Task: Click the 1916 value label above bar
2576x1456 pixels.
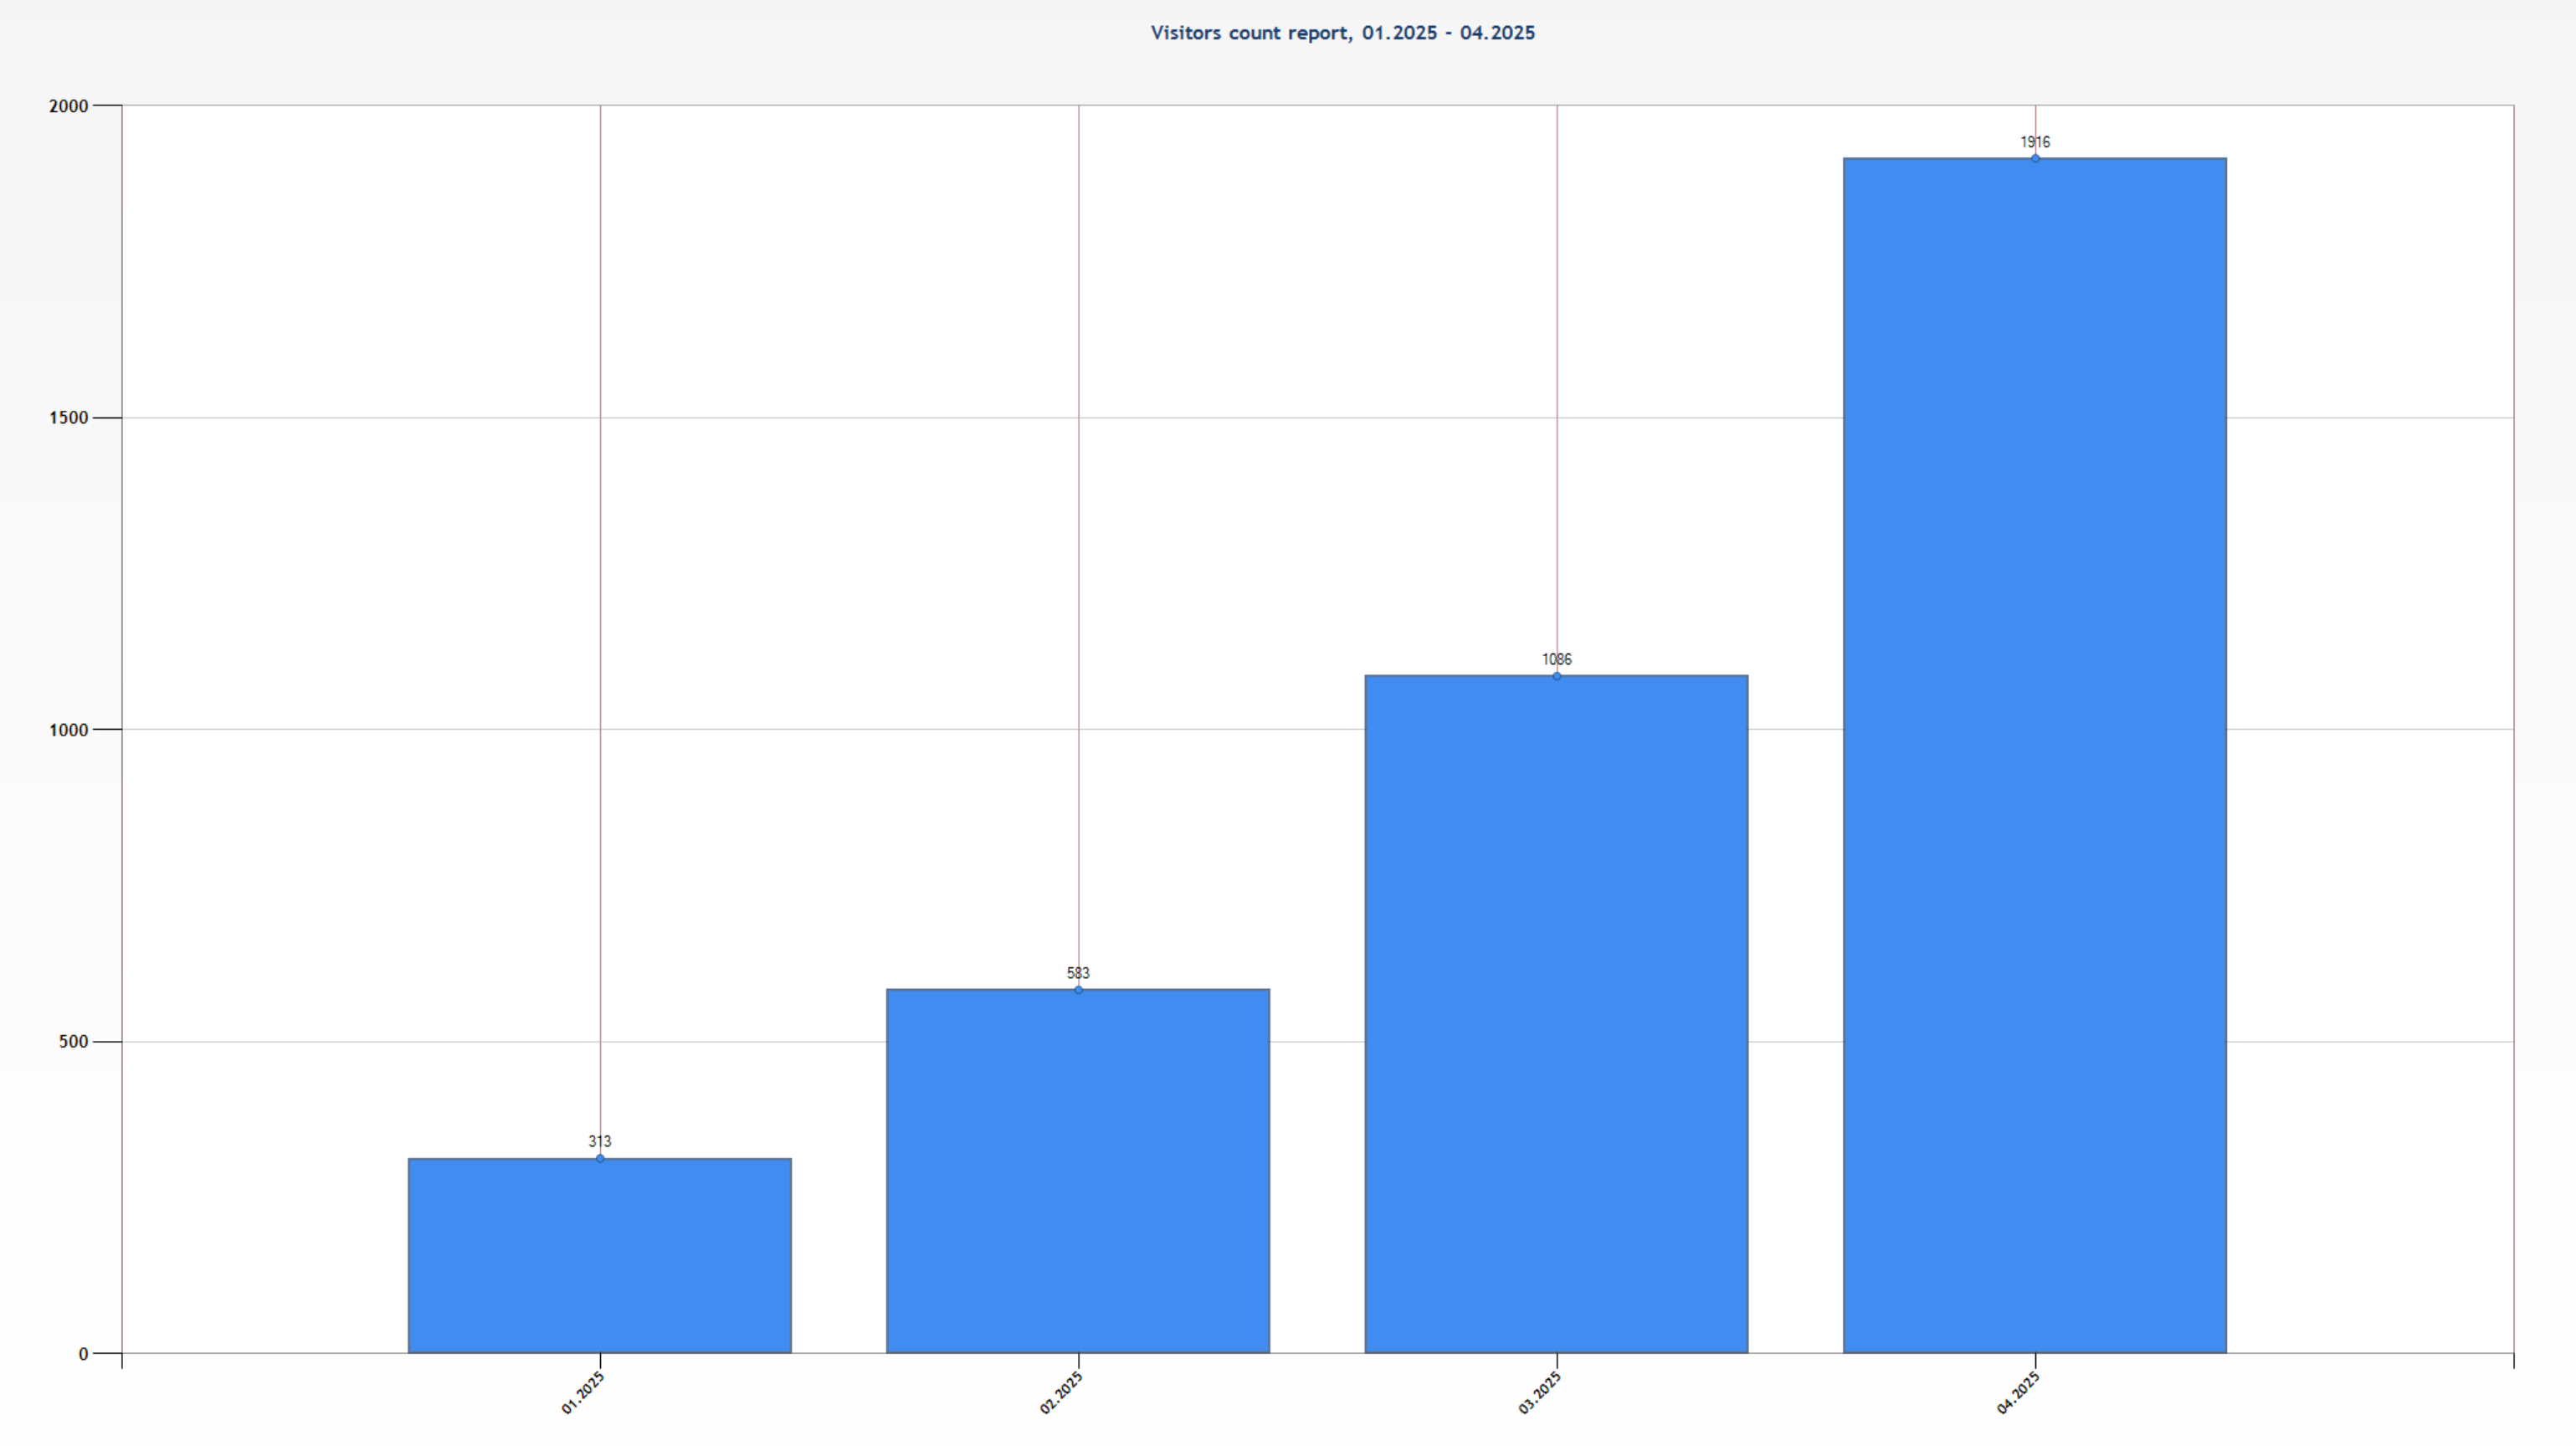Action: (x=2035, y=142)
